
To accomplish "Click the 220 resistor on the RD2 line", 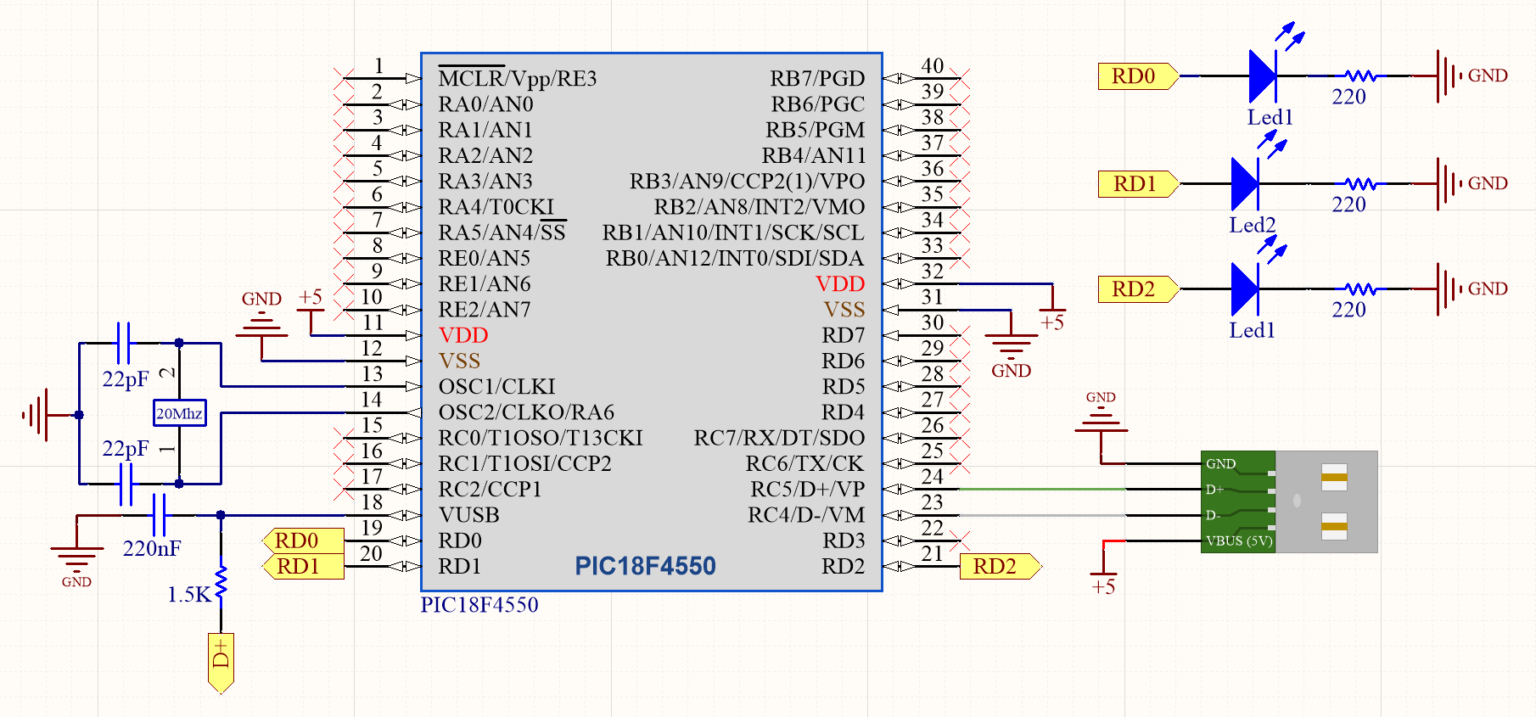I will click(x=1360, y=289).
